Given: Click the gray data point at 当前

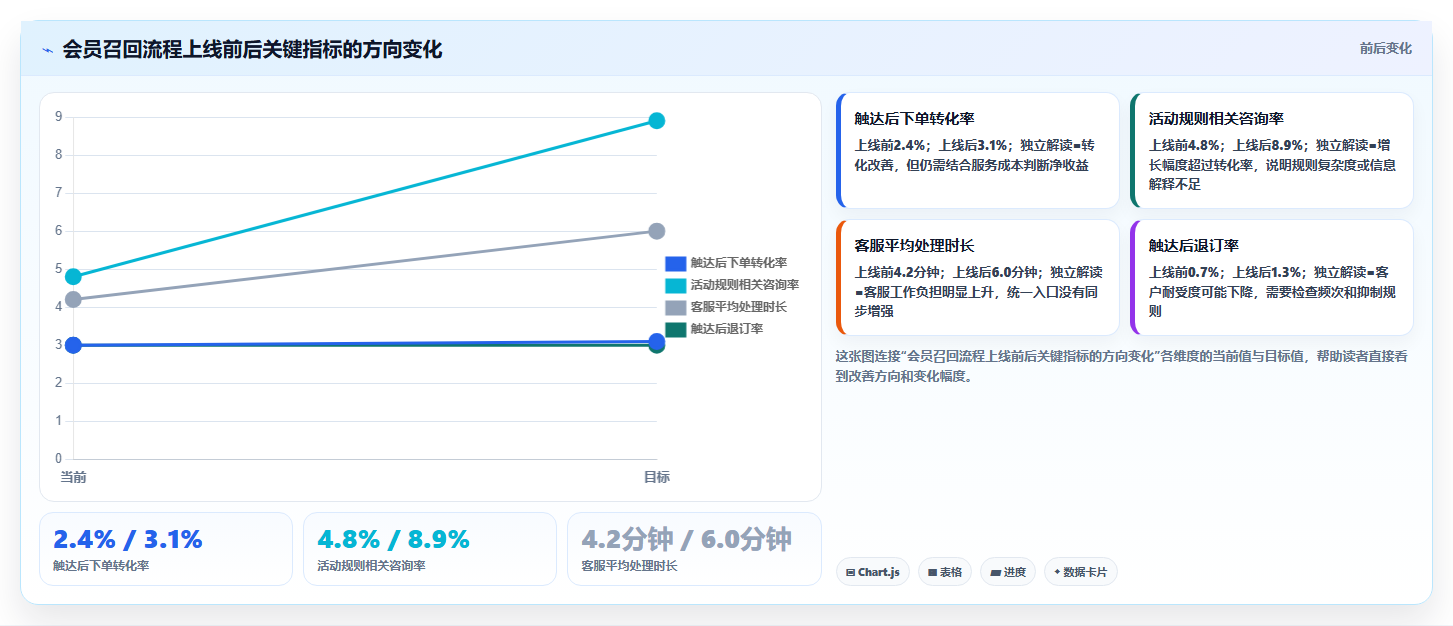Looking at the screenshot, I should pyautogui.click(x=73, y=299).
